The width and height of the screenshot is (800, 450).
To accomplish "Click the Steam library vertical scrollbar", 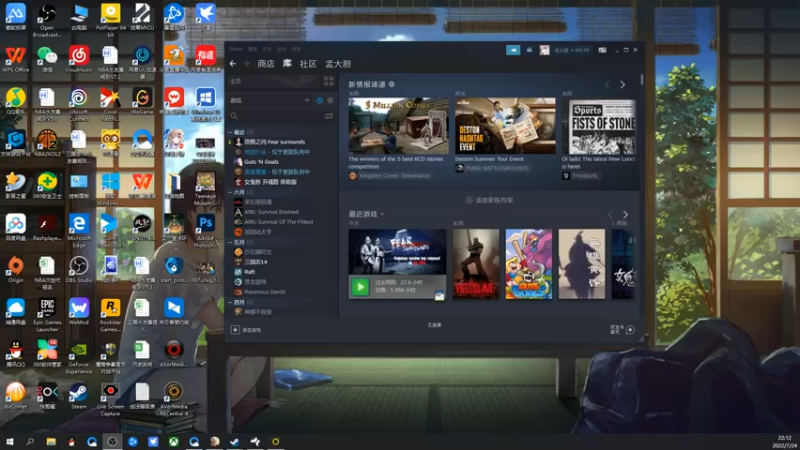I will tap(641, 80).
